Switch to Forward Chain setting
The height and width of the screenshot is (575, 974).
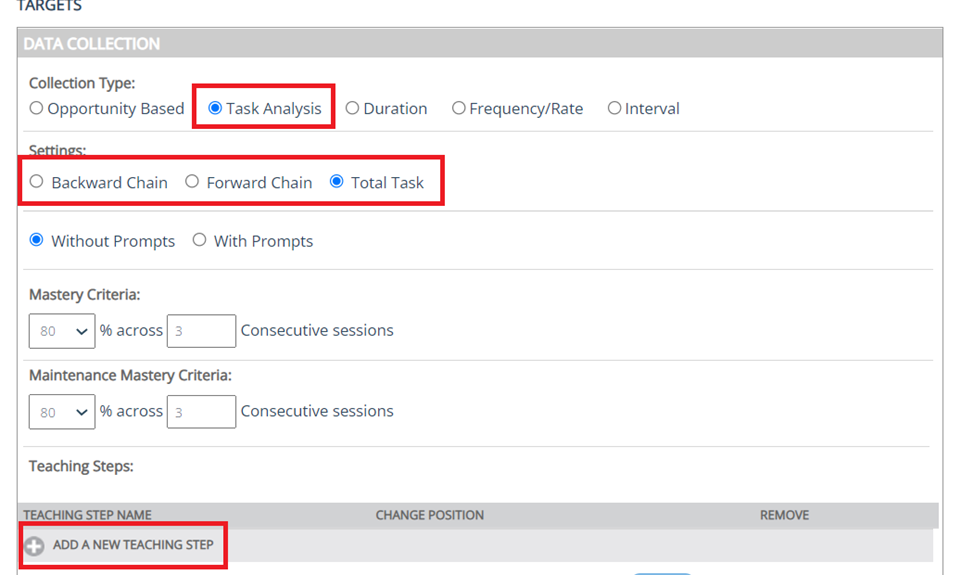192,182
